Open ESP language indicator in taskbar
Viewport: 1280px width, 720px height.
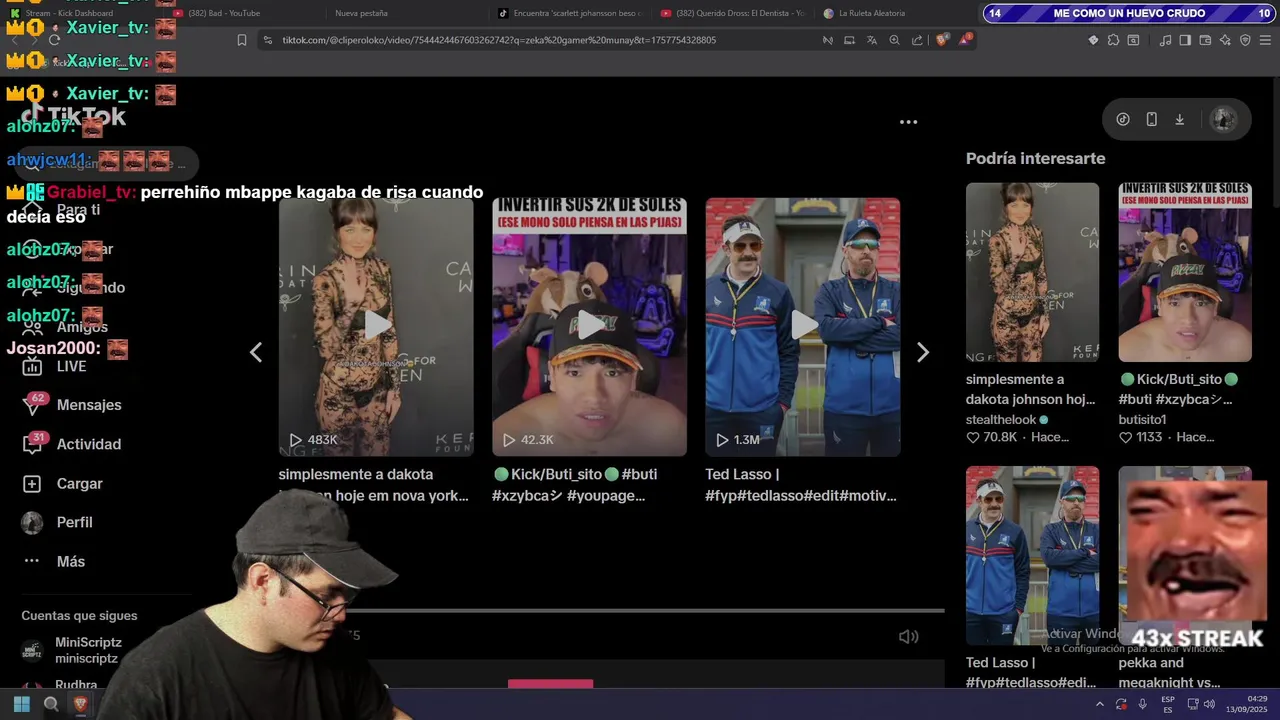[1168, 704]
